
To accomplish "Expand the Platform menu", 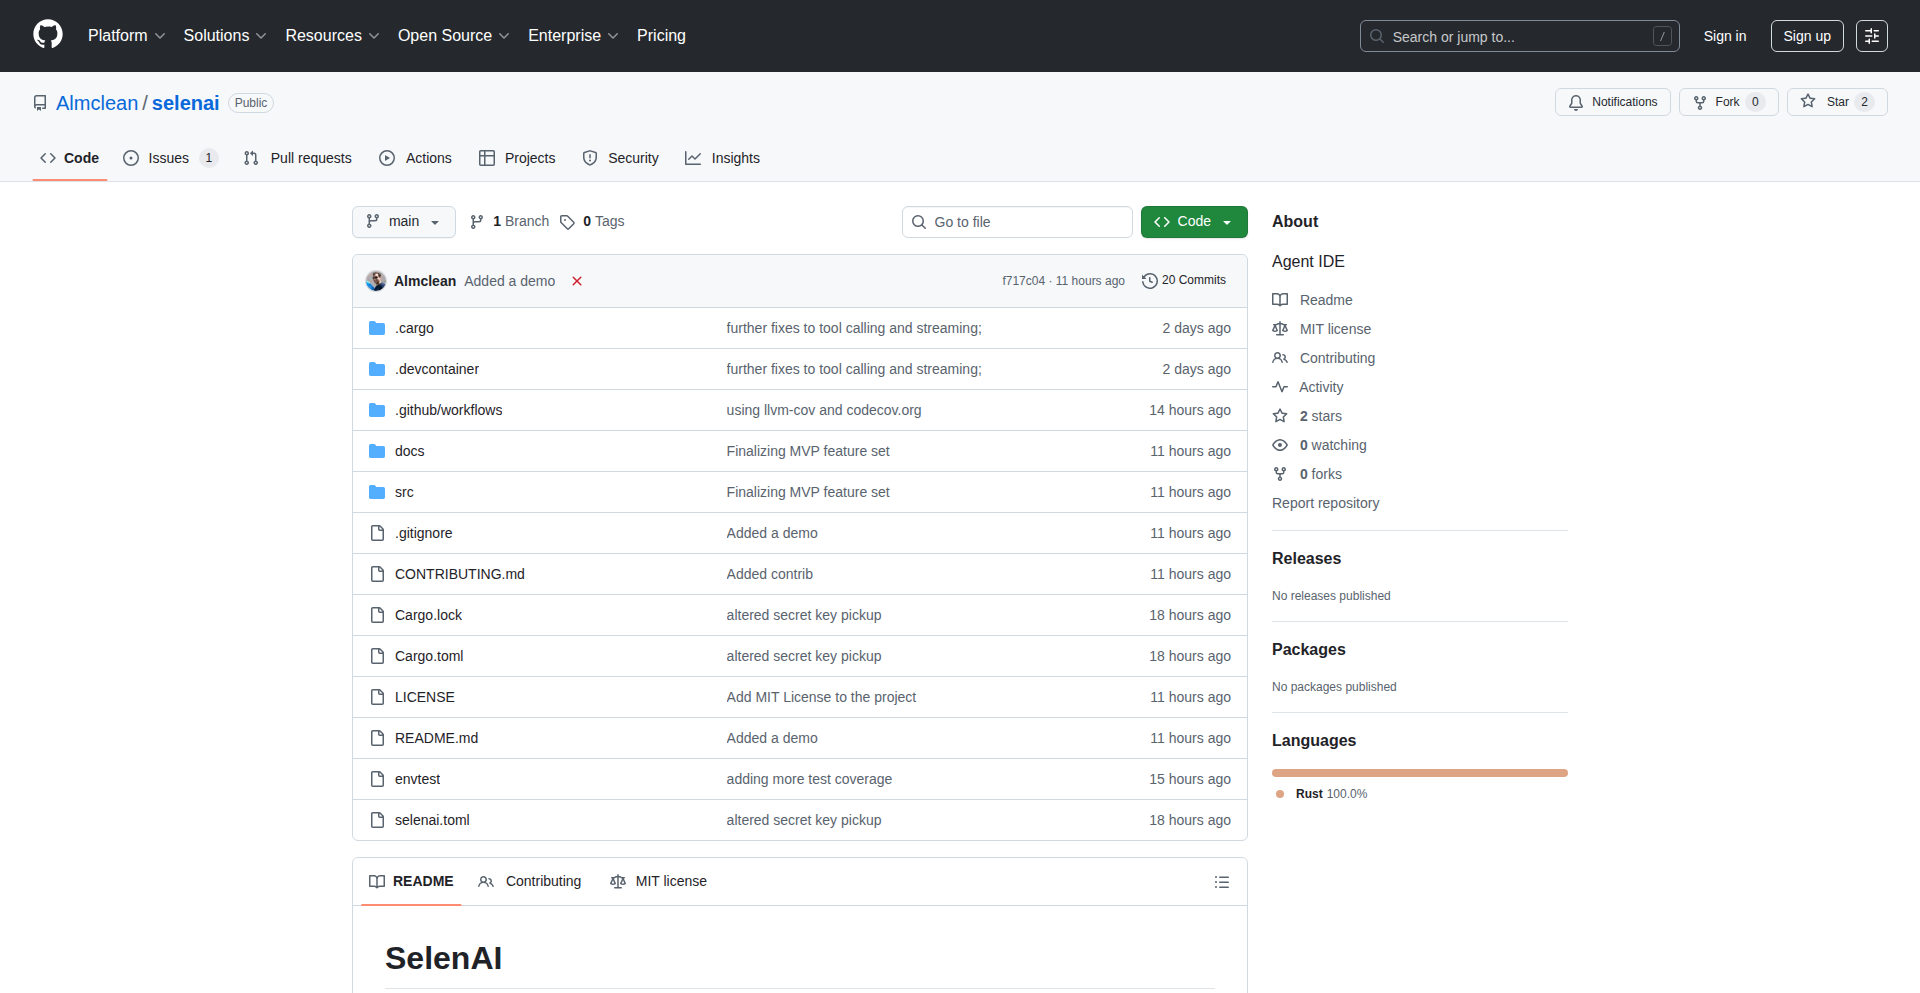I will click(126, 36).
